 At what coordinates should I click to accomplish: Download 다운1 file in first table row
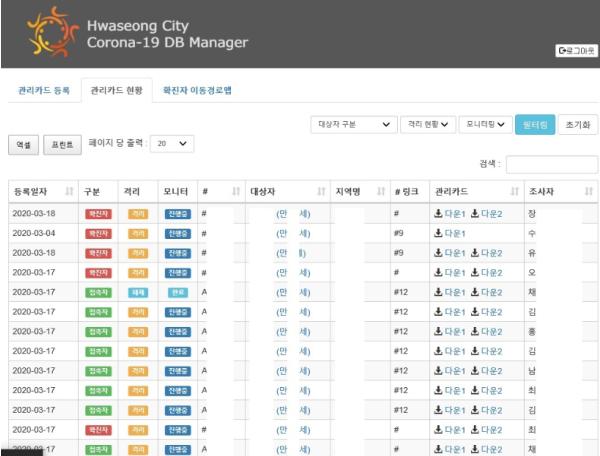pos(450,213)
